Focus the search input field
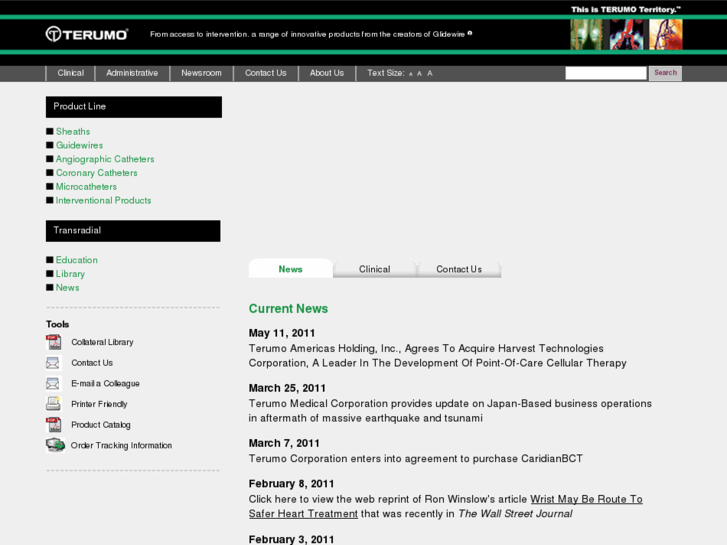 606,73
